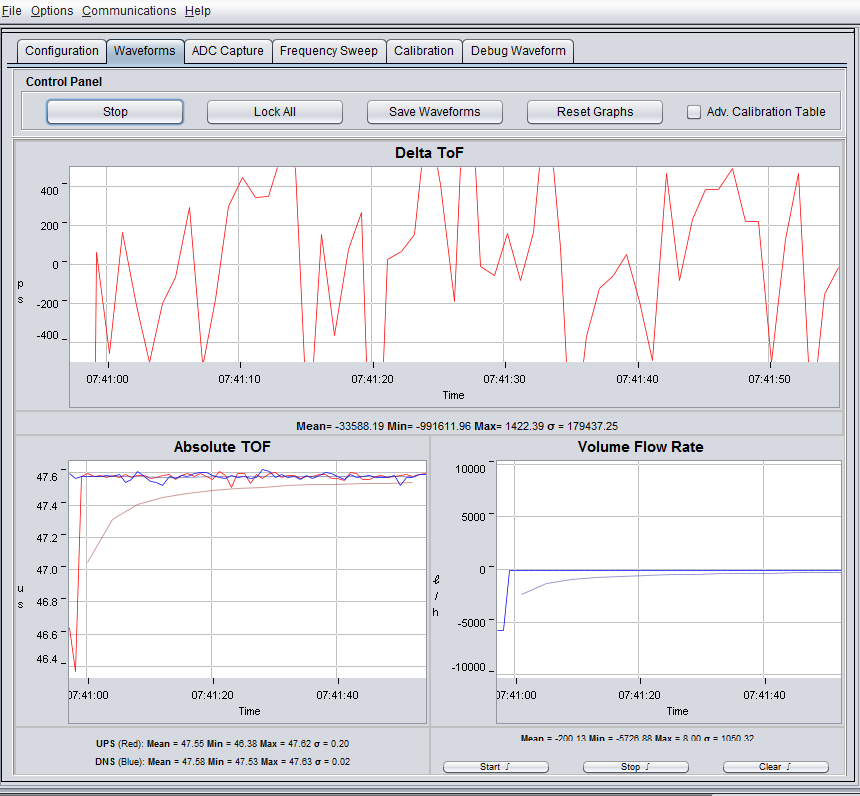Open the Communications menu

pyautogui.click(x=129, y=11)
